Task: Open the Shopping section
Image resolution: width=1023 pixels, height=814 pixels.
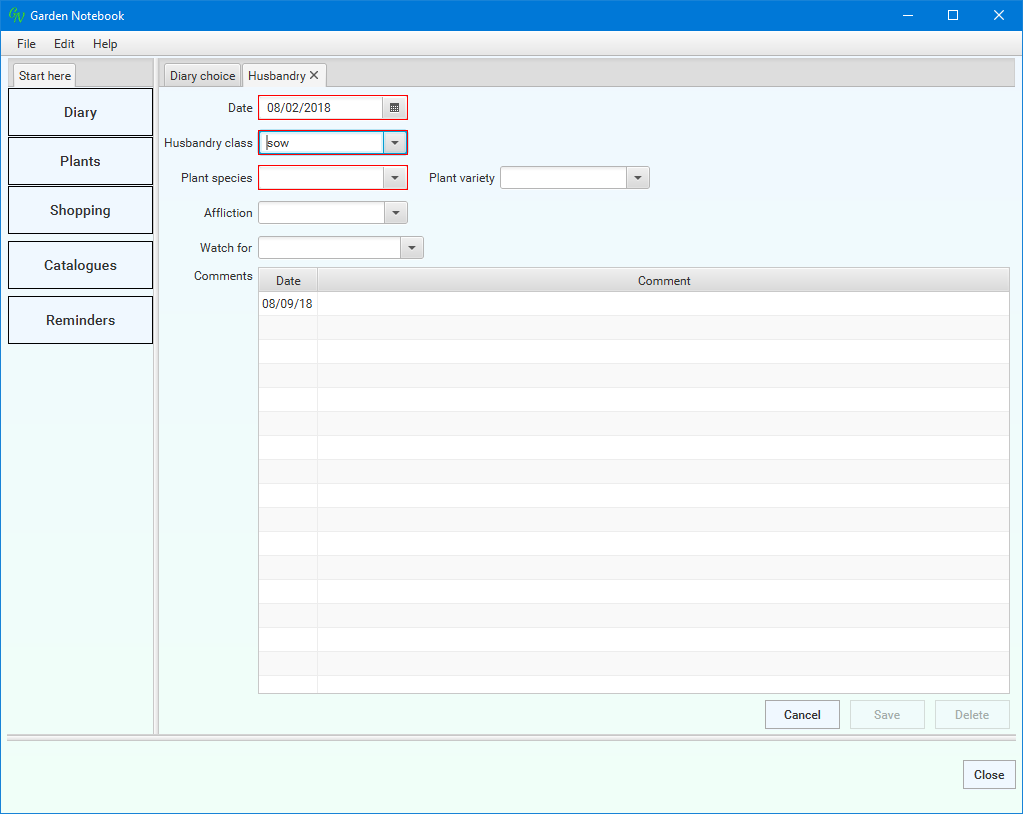Action: [x=80, y=210]
